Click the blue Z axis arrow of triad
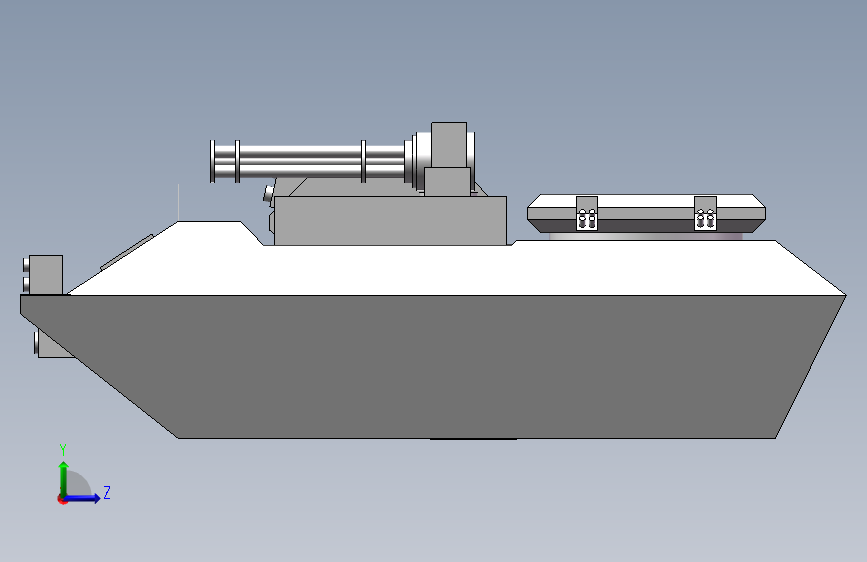Image resolution: width=867 pixels, height=562 pixels. click(83, 498)
